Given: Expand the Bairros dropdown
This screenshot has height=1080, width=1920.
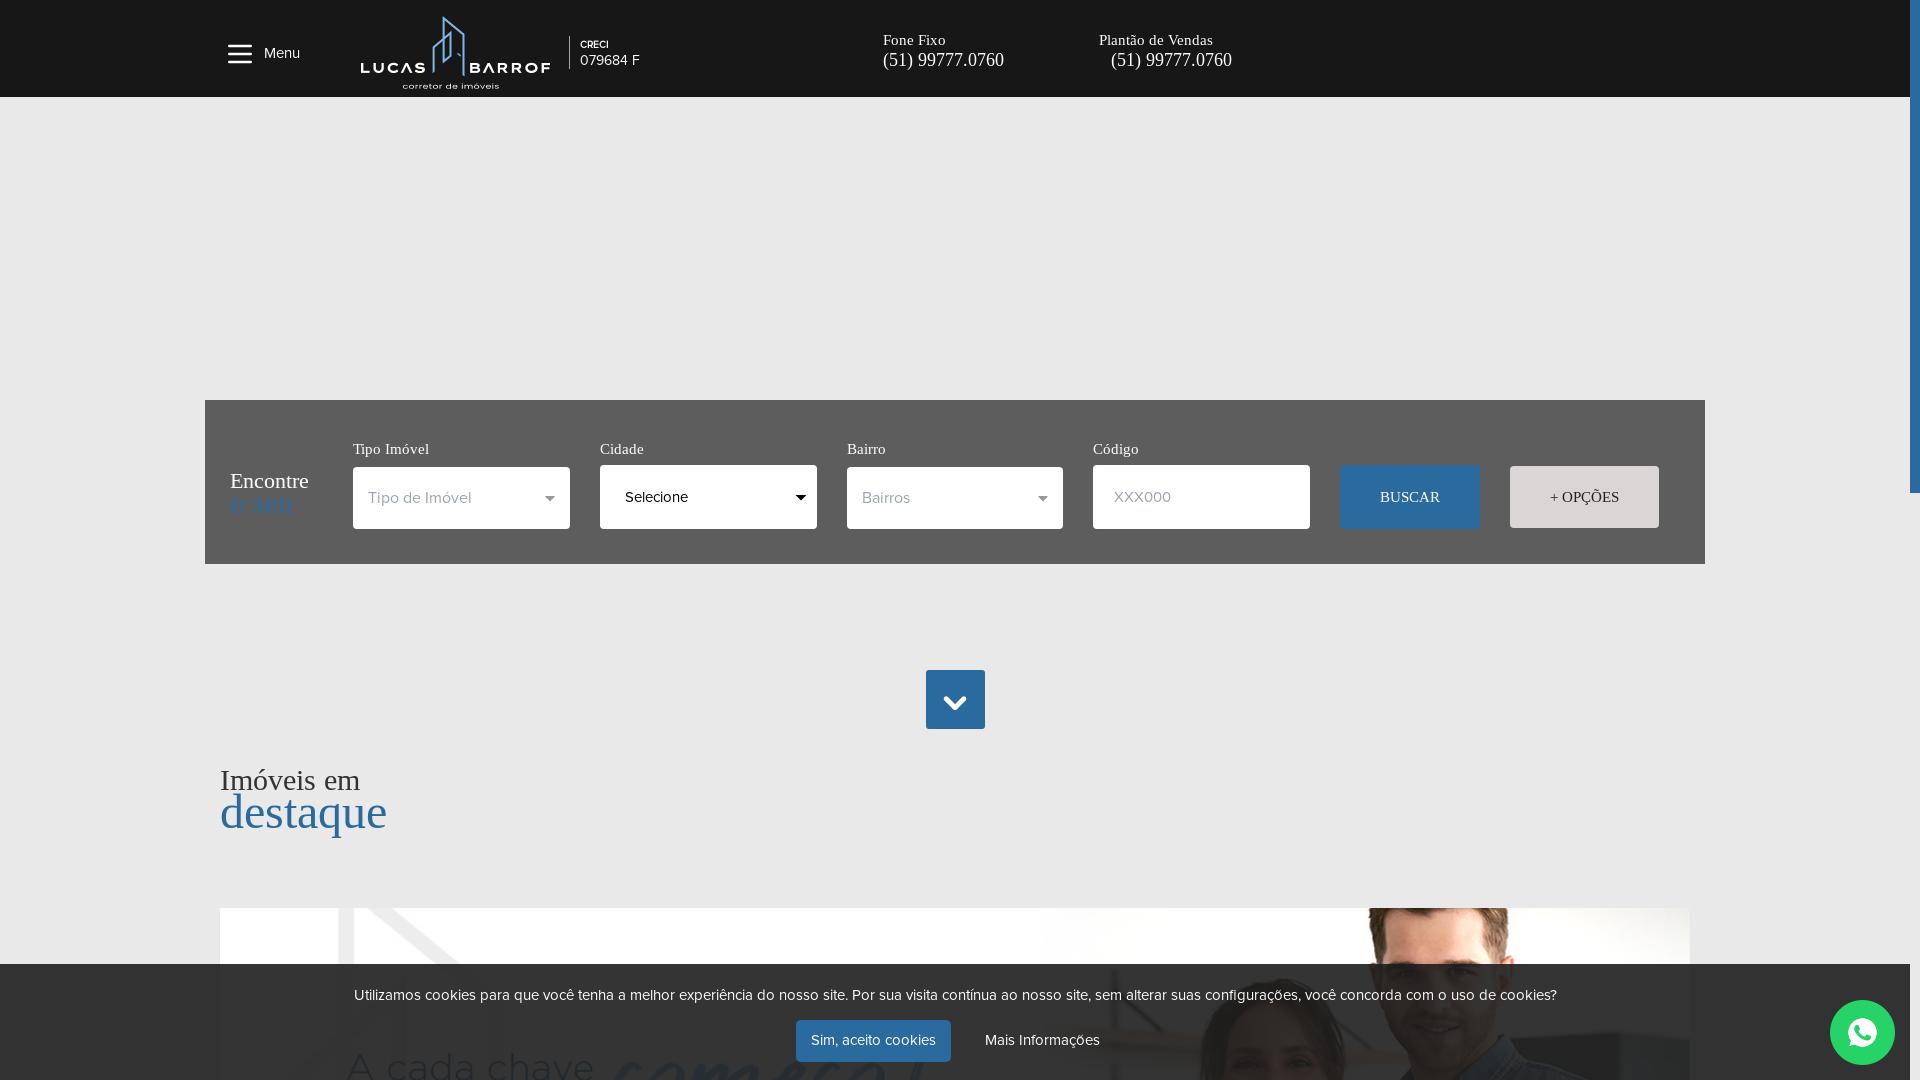Looking at the screenshot, I should click(x=954, y=498).
